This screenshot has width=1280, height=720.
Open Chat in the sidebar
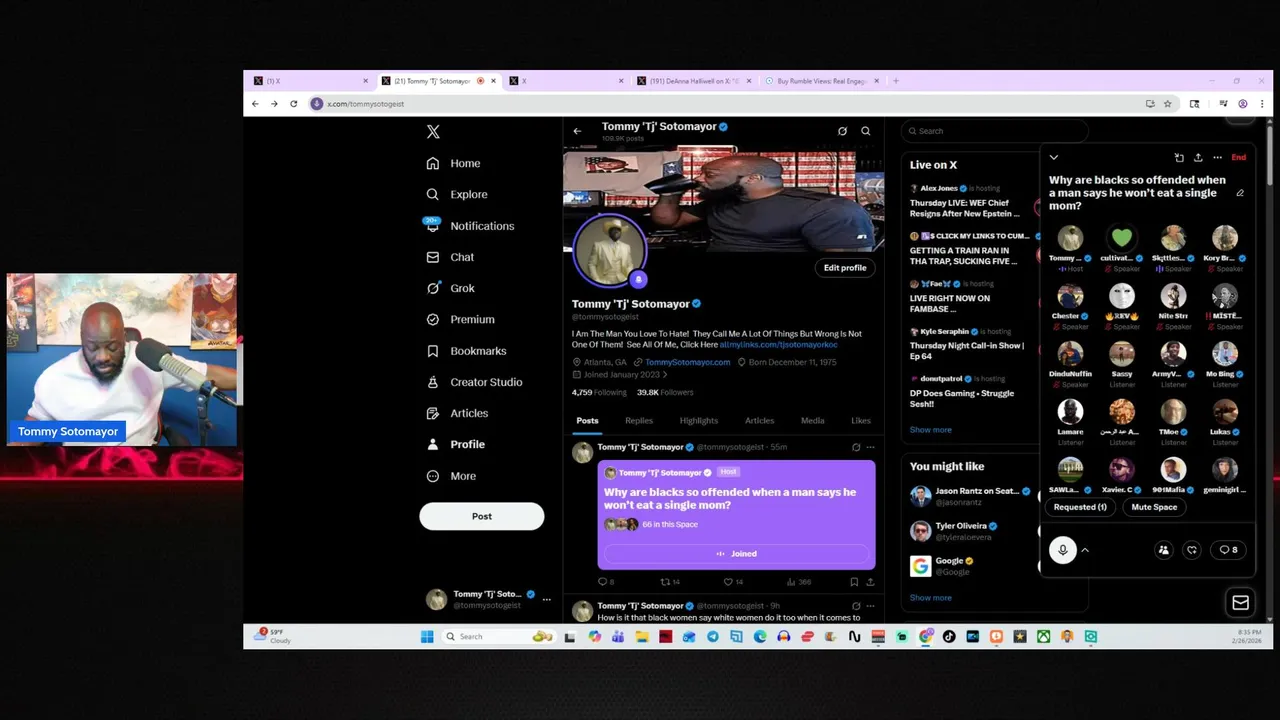click(450, 257)
